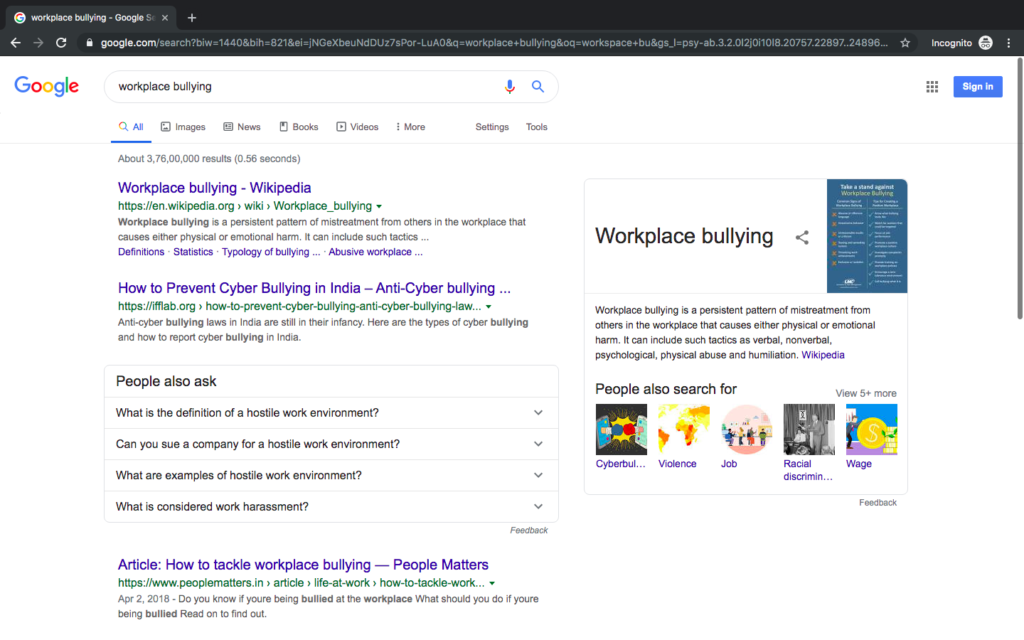Open the People Matters article result

point(303,564)
